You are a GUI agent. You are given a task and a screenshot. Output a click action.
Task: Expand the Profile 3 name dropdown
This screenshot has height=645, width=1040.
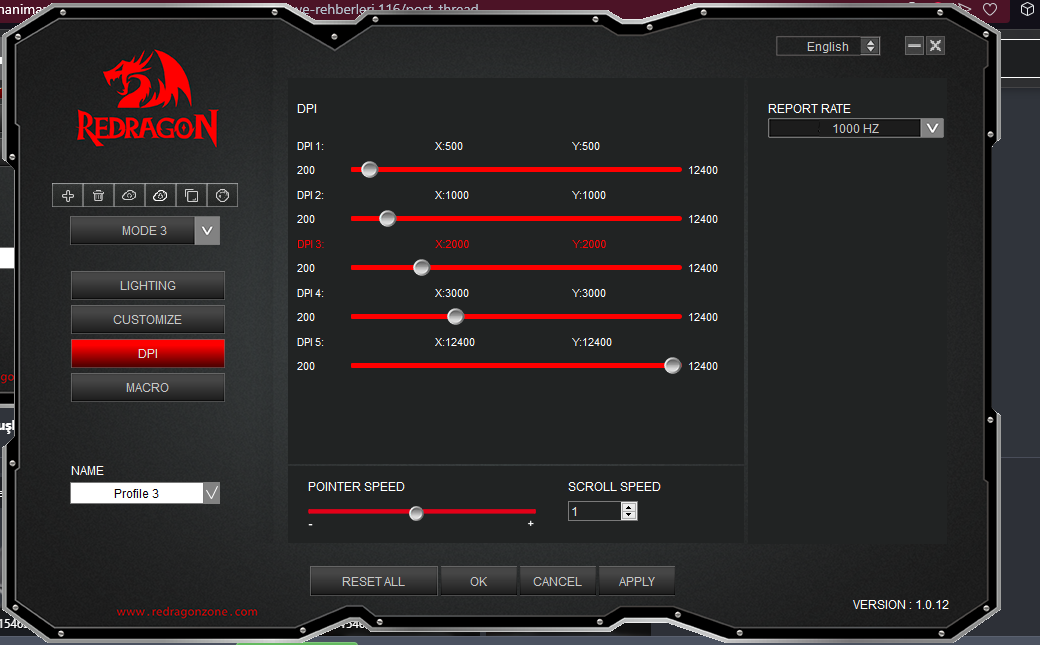coord(211,493)
